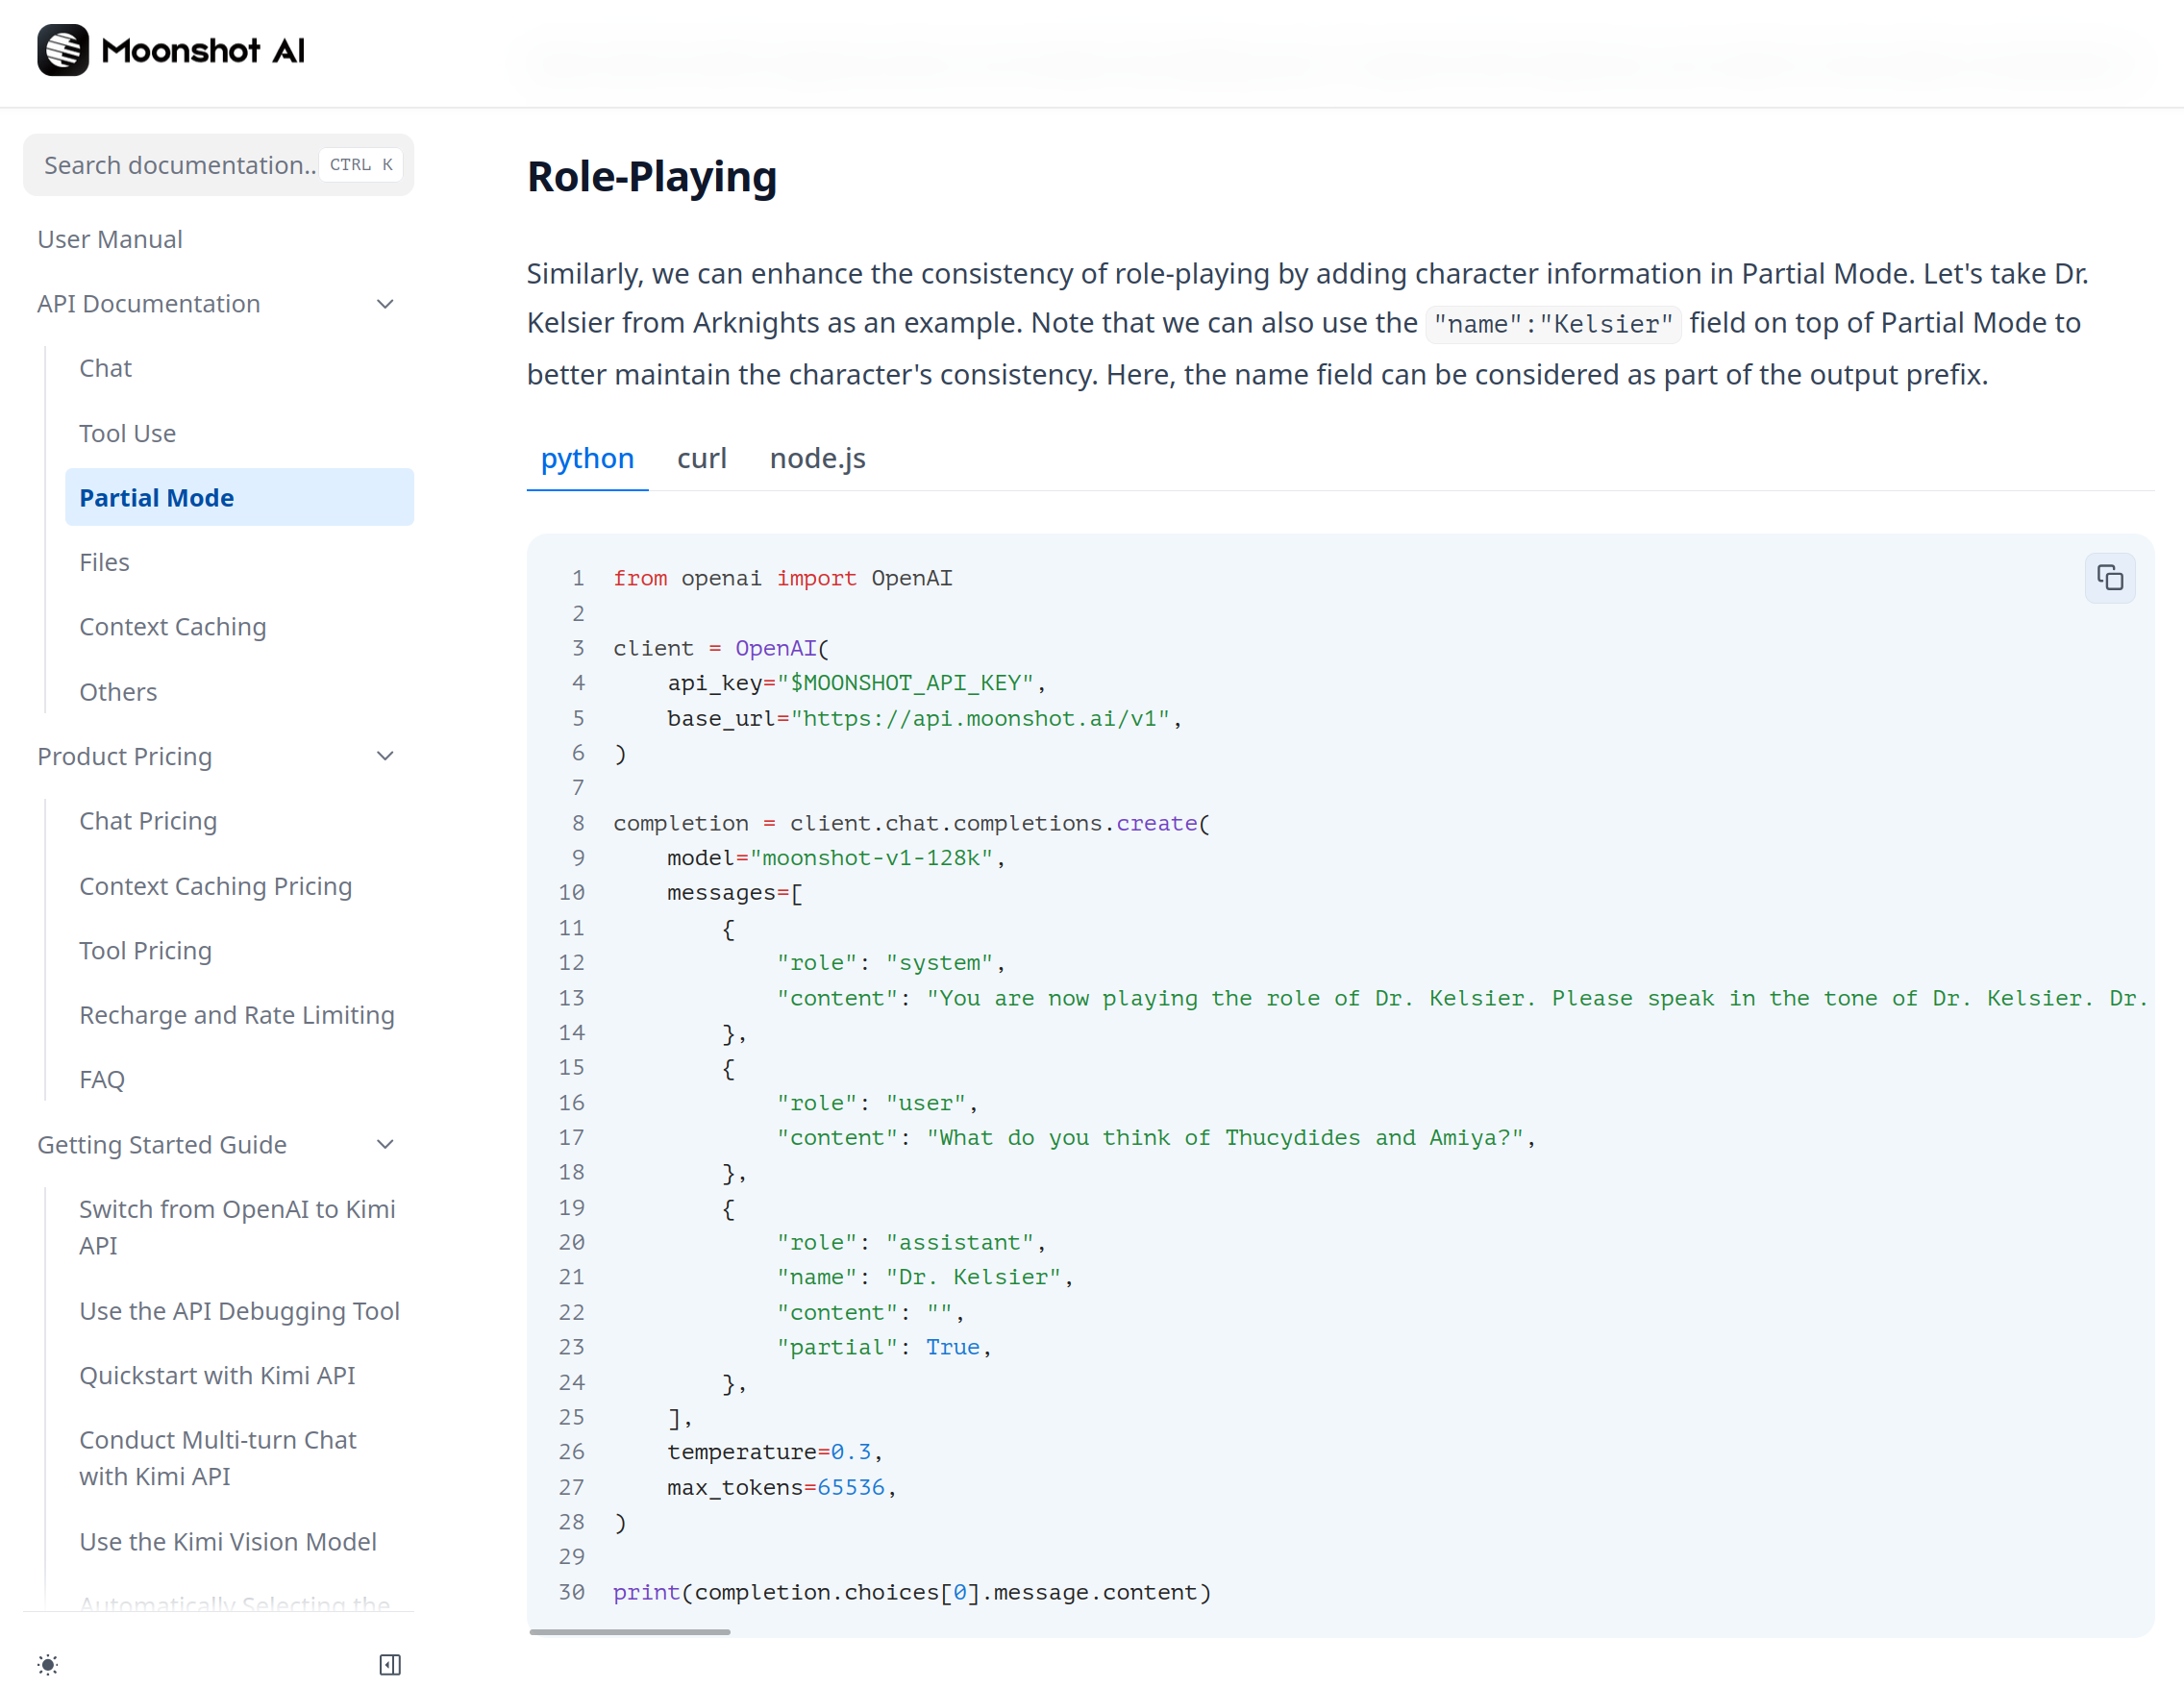Viewport: 2184px width, 1688px height.
Task: Open Conduct Multi-turn Chat with Kimi API
Action: point(218,1457)
